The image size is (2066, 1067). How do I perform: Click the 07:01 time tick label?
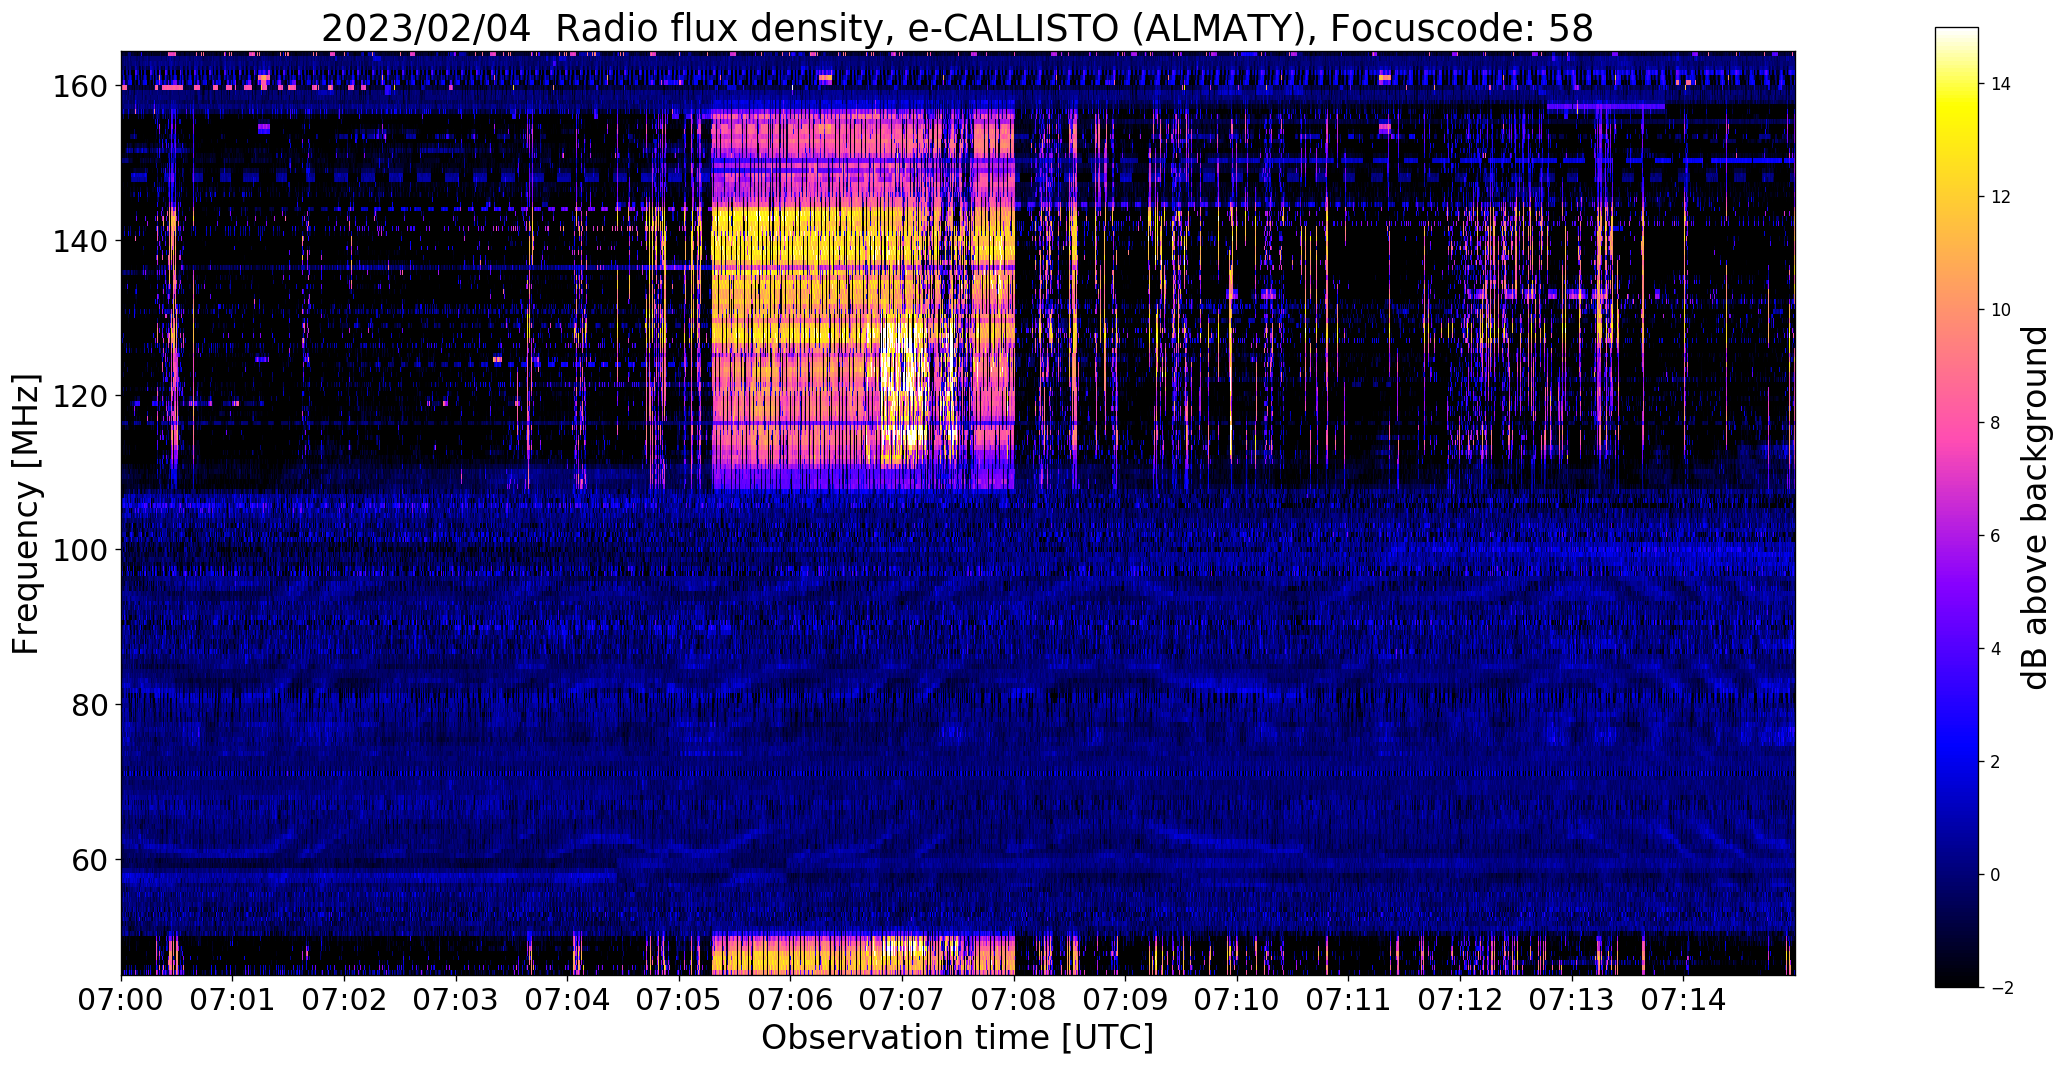tap(233, 999)
